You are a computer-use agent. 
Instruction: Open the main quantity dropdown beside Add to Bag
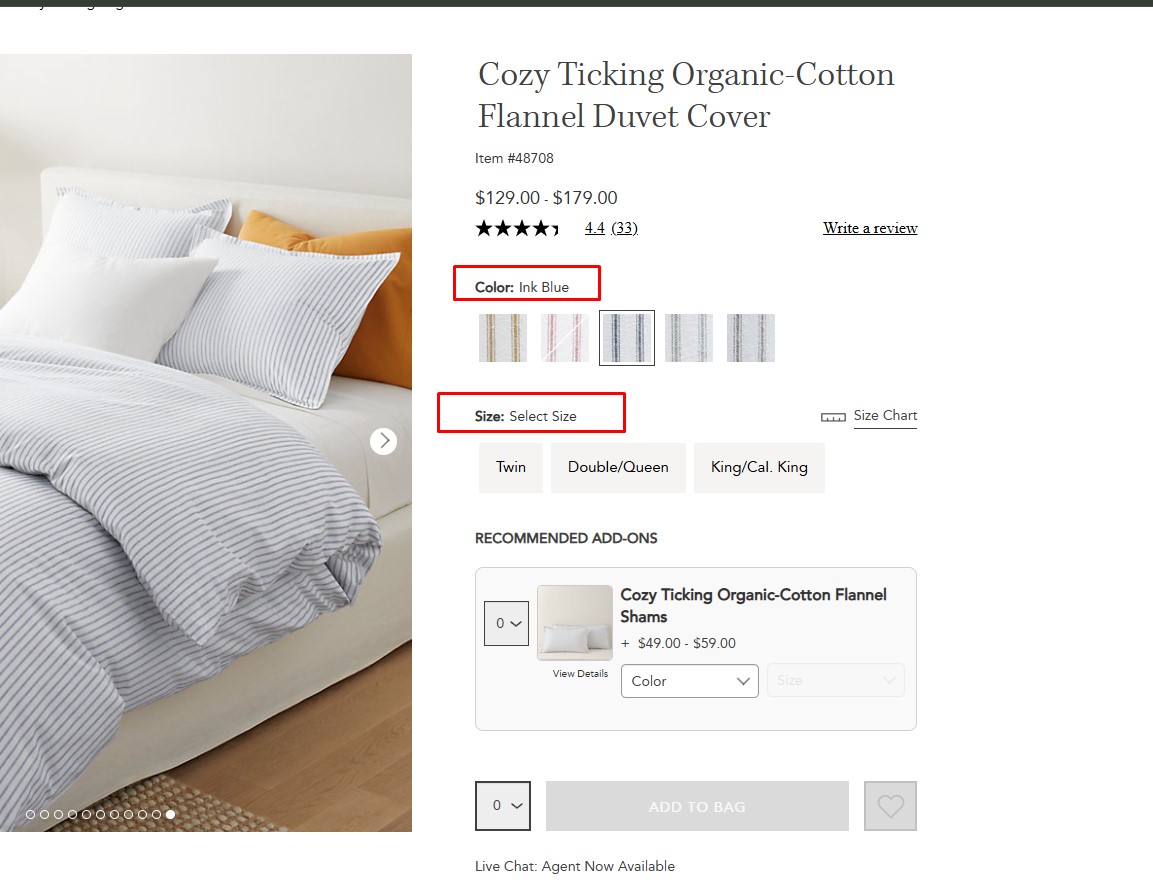503,806
